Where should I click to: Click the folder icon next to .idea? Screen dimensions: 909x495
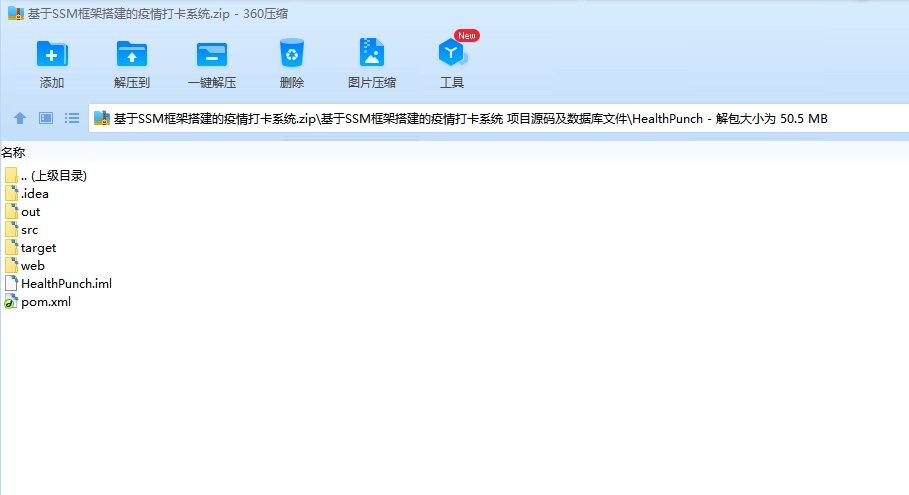click(x=12, y=194)
